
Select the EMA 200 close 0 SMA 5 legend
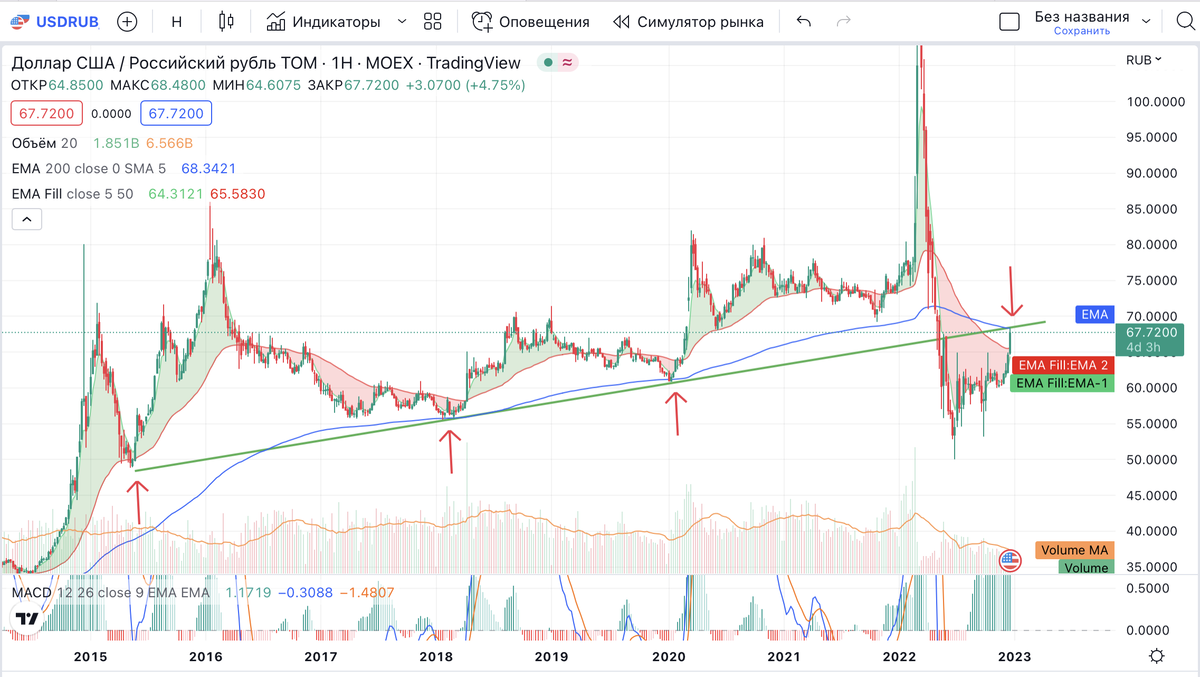[89, 168]
